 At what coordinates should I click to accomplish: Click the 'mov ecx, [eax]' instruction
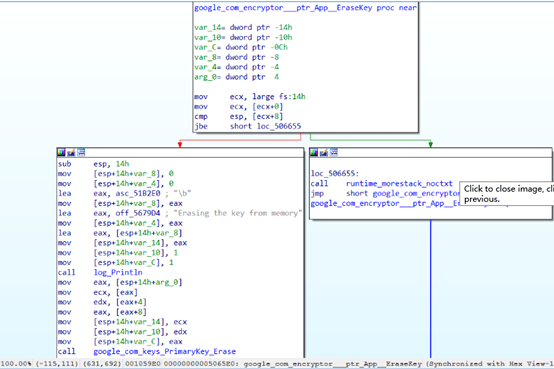[98, 292]
